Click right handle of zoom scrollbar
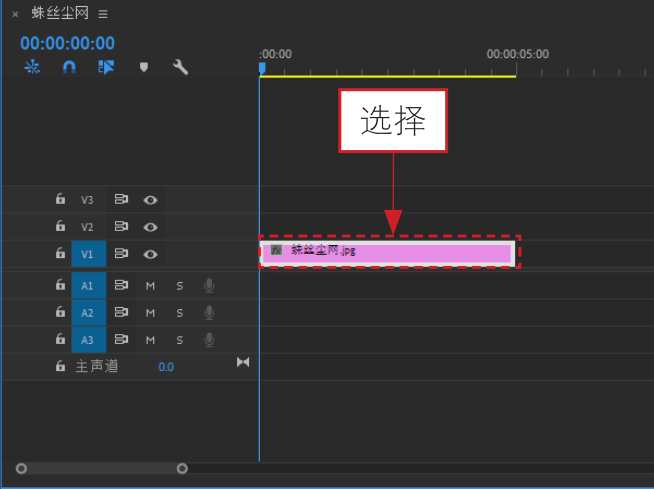 182,469
